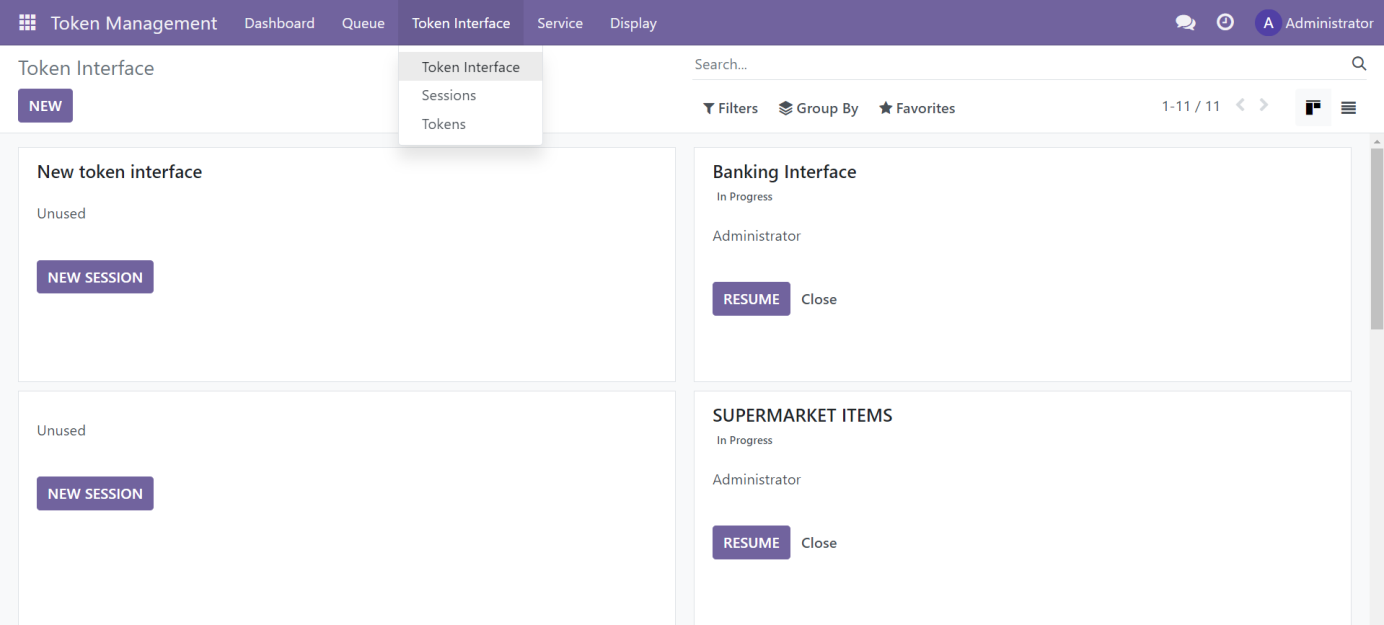Expand the Filters dropdown

[x=730, y=108]
